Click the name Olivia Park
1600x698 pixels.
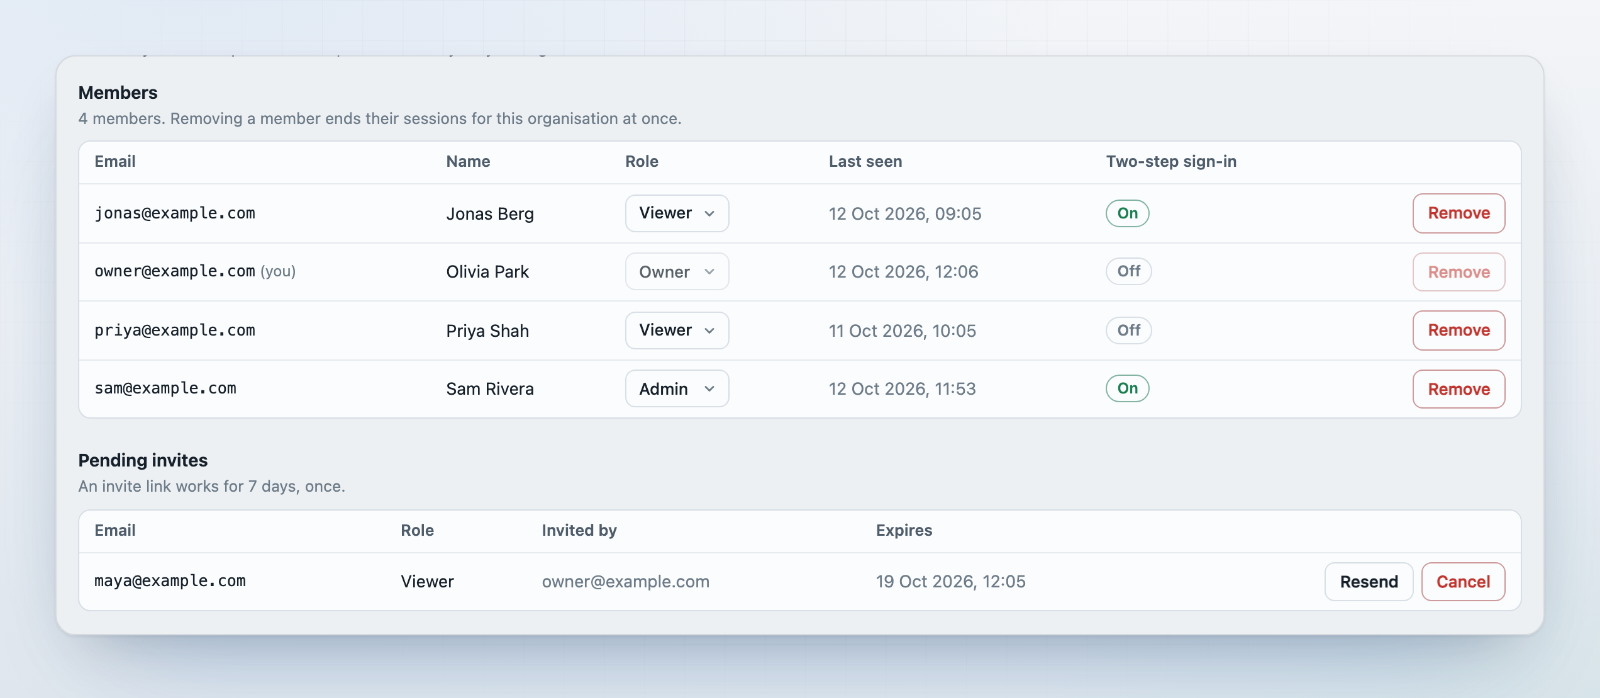tap(487, 272)
